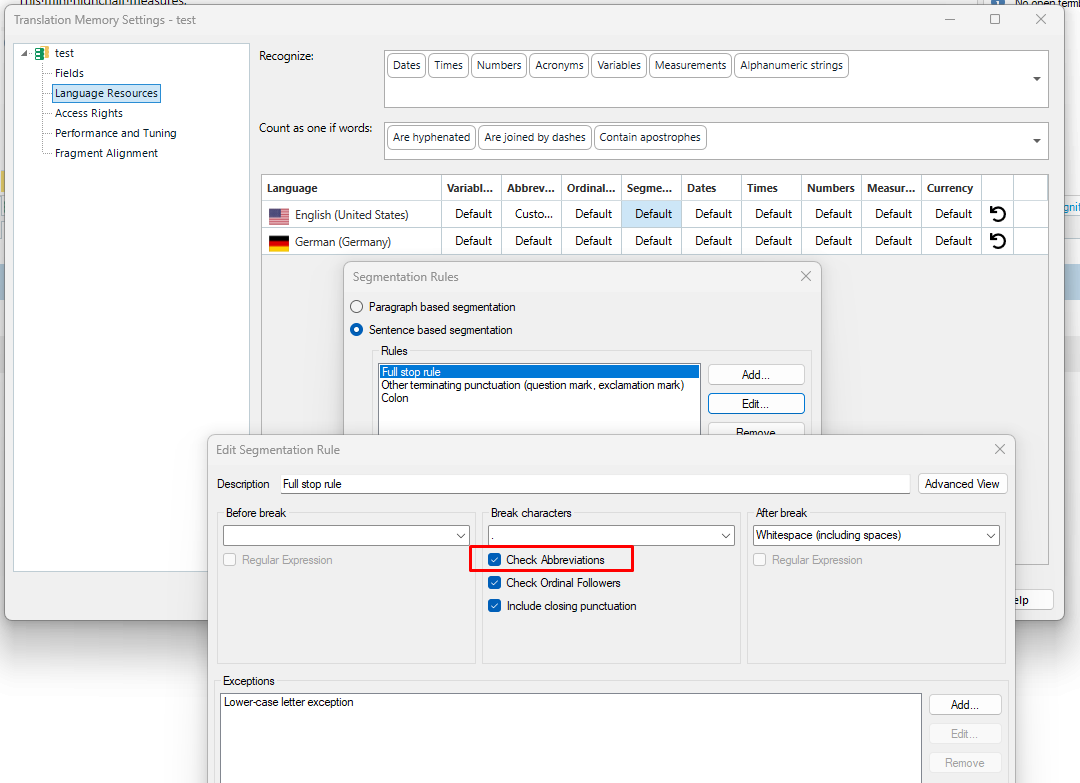Close the Segmentation Rules dialog

coord(806,276)
